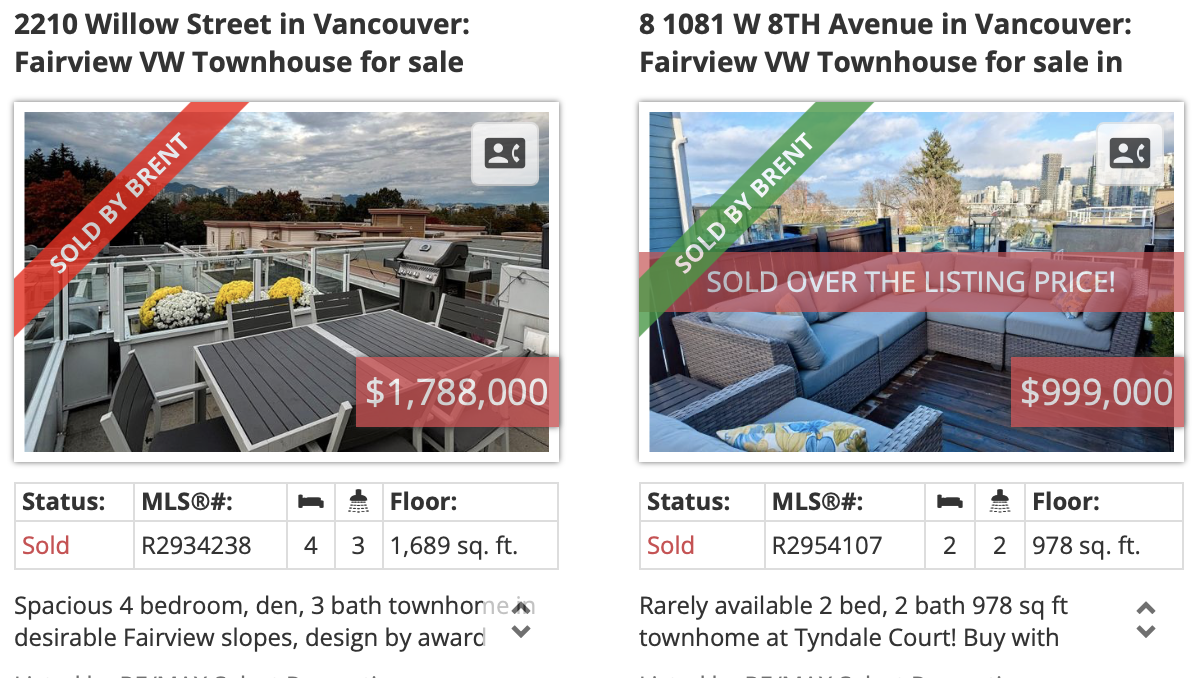Click bed icon in Willow Street listing table
This screenshot has height=678, width=1200.
(311, 502)
